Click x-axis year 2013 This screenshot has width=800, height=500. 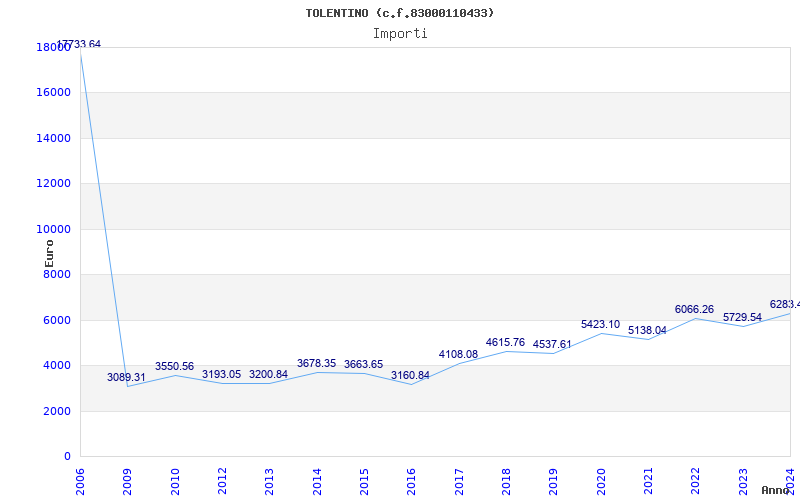(269, 481)
